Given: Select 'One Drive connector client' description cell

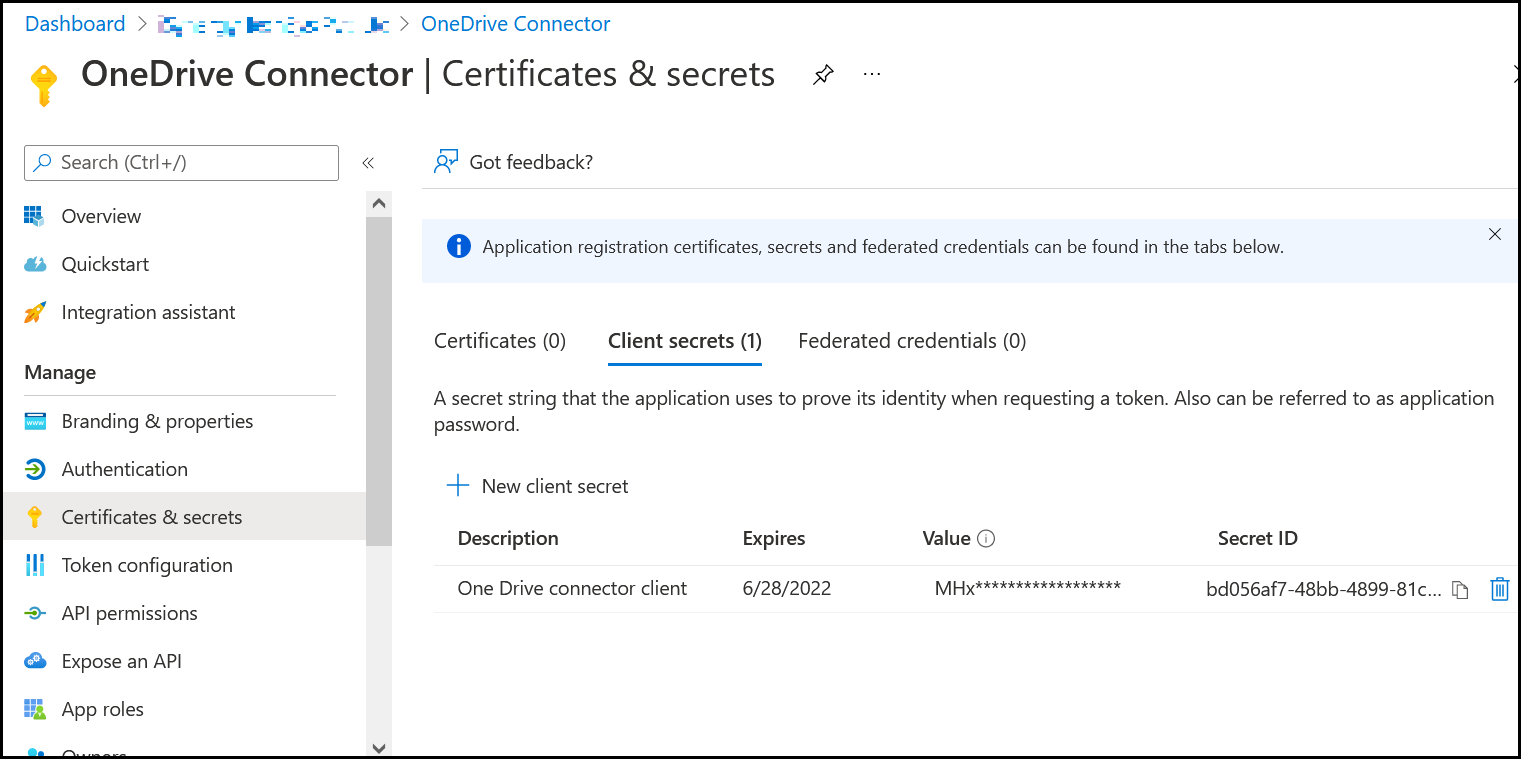Looking at the screenshot, I should (572, 589).
